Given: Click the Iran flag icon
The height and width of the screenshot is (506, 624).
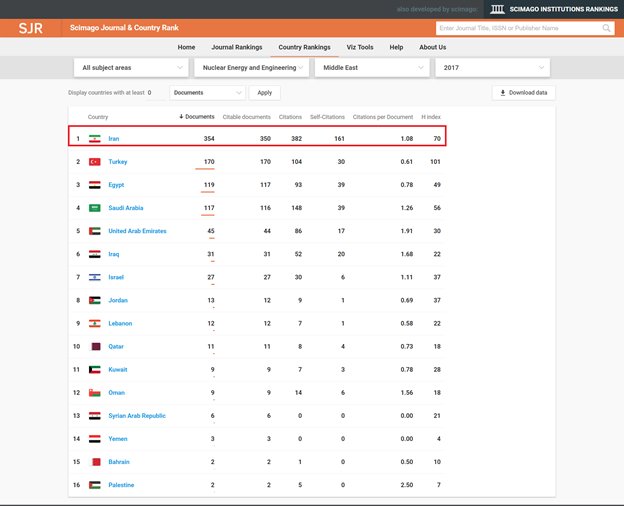Looking at the screenshot, I should (95, 138).
